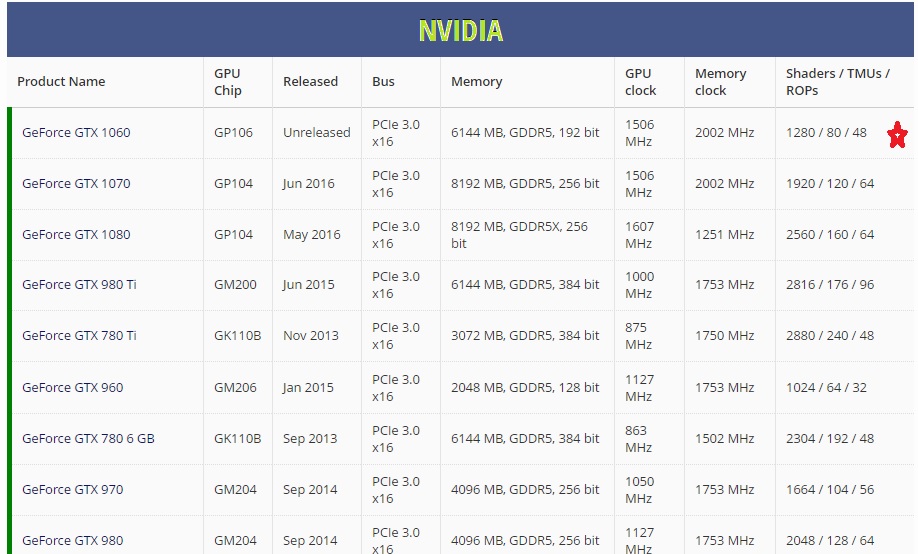Select the 2048 / 128 / 64 shaders cell

tap(830, 541)
